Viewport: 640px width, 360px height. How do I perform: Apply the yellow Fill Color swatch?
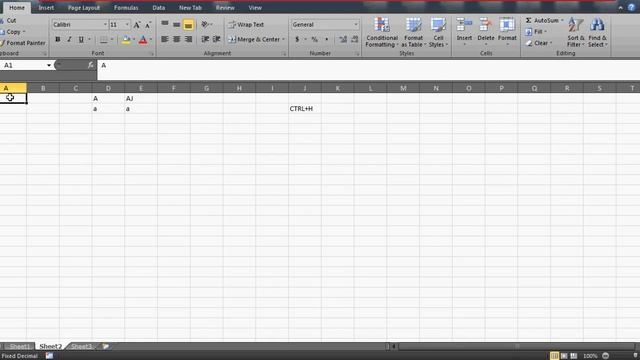(x=126, y=40)
